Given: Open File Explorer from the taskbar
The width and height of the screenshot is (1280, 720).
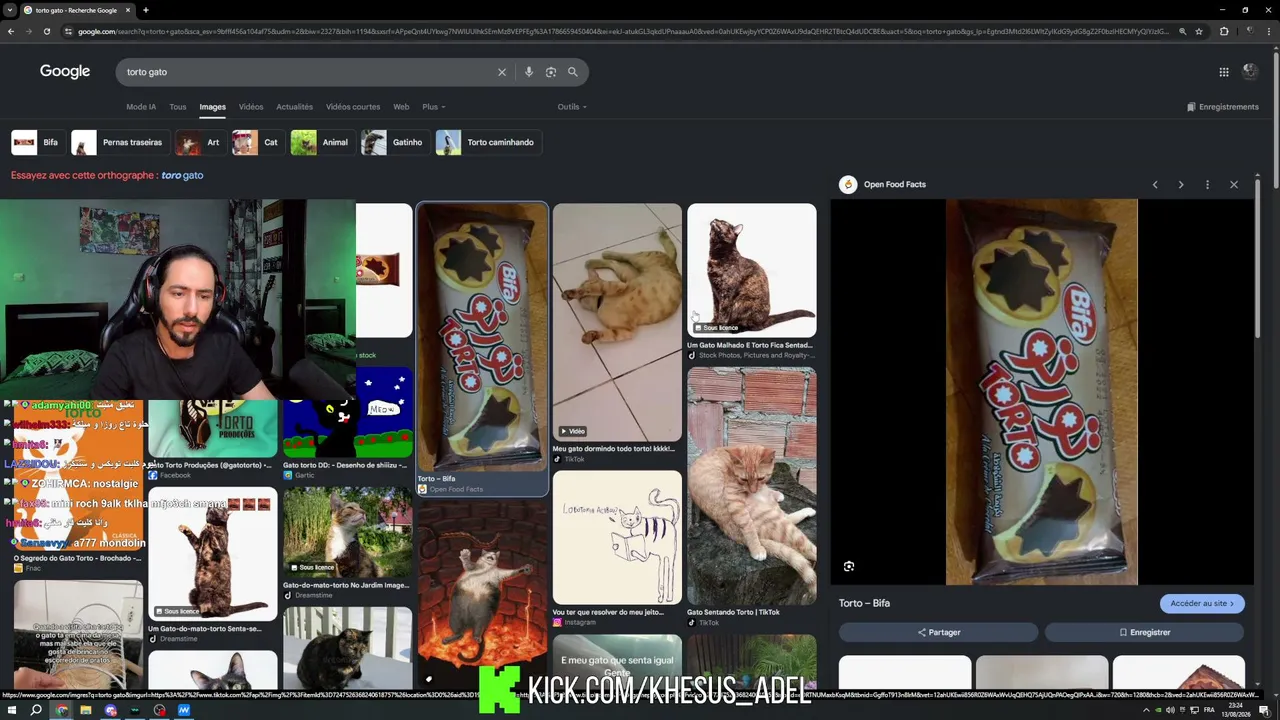Looking at the screenshot, I should click(86, 711).
